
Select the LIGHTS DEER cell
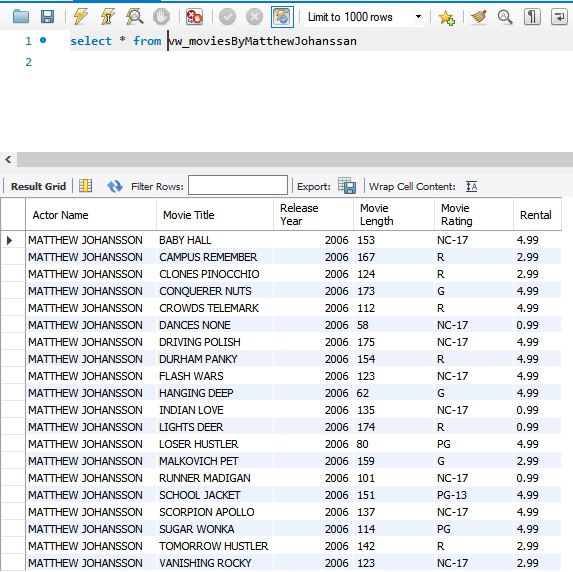[215, 427]
